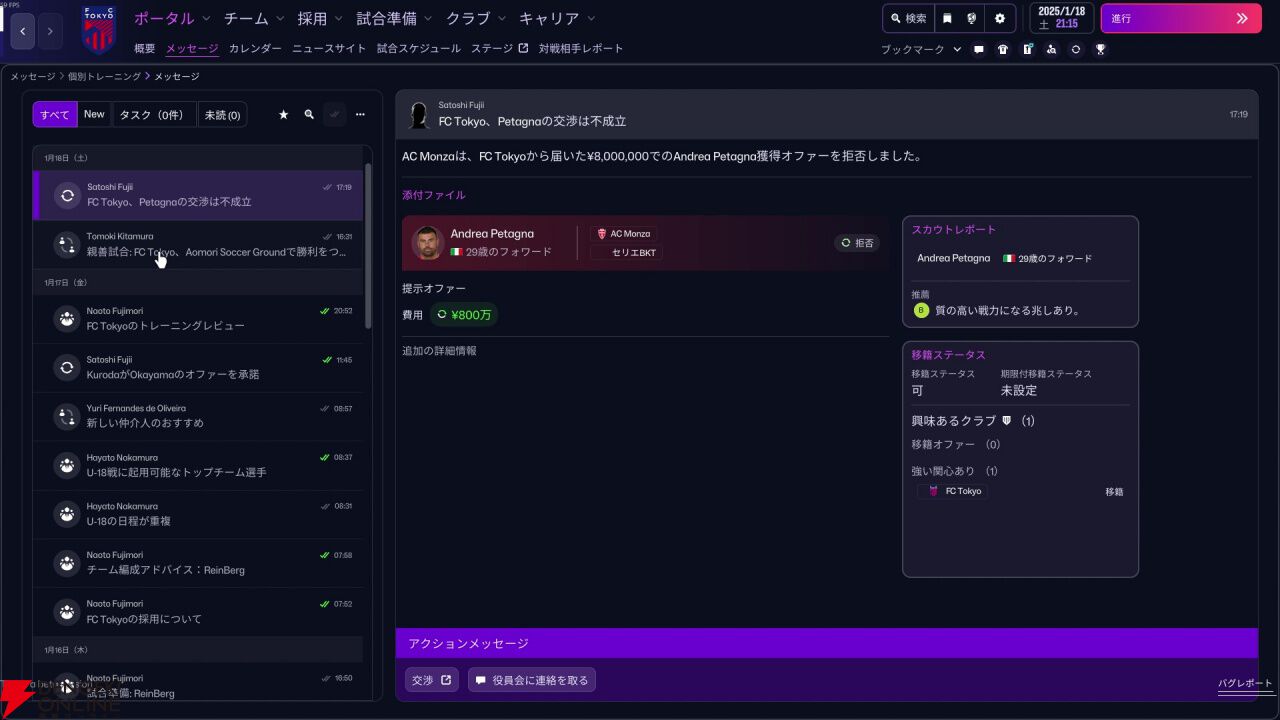This screenshot has width=1280, height=720.
Task: Select the 未読 (0) filter
Action: click(x=222, y=115)
